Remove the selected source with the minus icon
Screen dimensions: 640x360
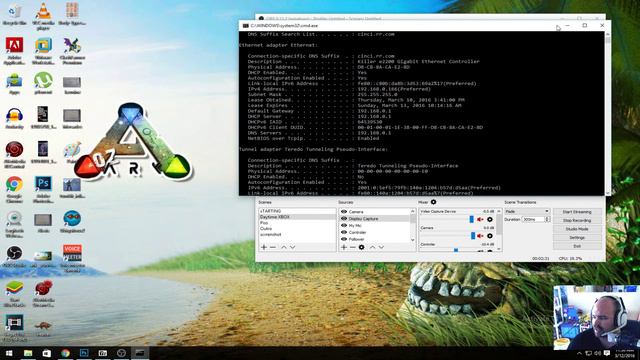[x=353, y=247]
